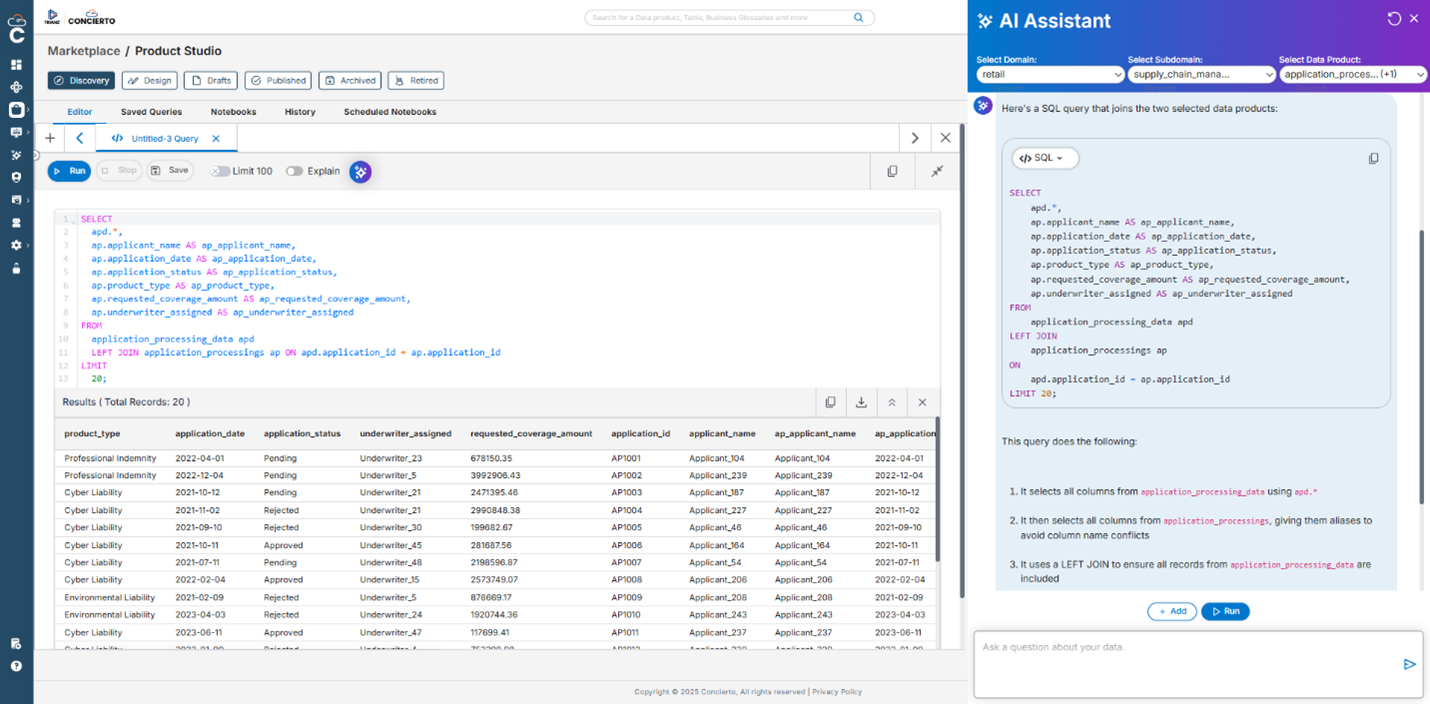
Task: Open the Select Domain dropdown
Action: (x=1050, y=74)
